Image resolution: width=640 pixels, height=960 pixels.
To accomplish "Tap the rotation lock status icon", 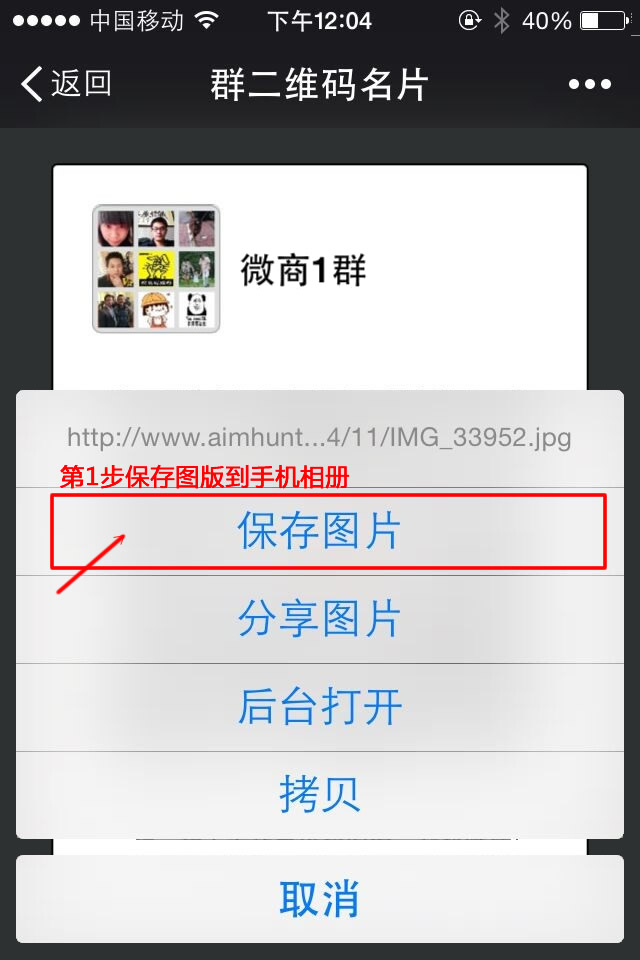I will 470,21.
